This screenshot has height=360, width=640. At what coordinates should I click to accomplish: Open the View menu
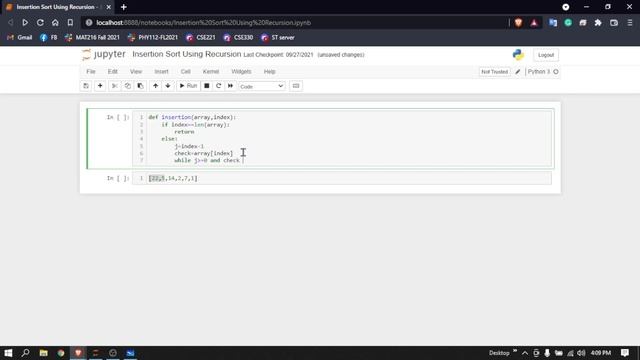[x=136, y=71]
